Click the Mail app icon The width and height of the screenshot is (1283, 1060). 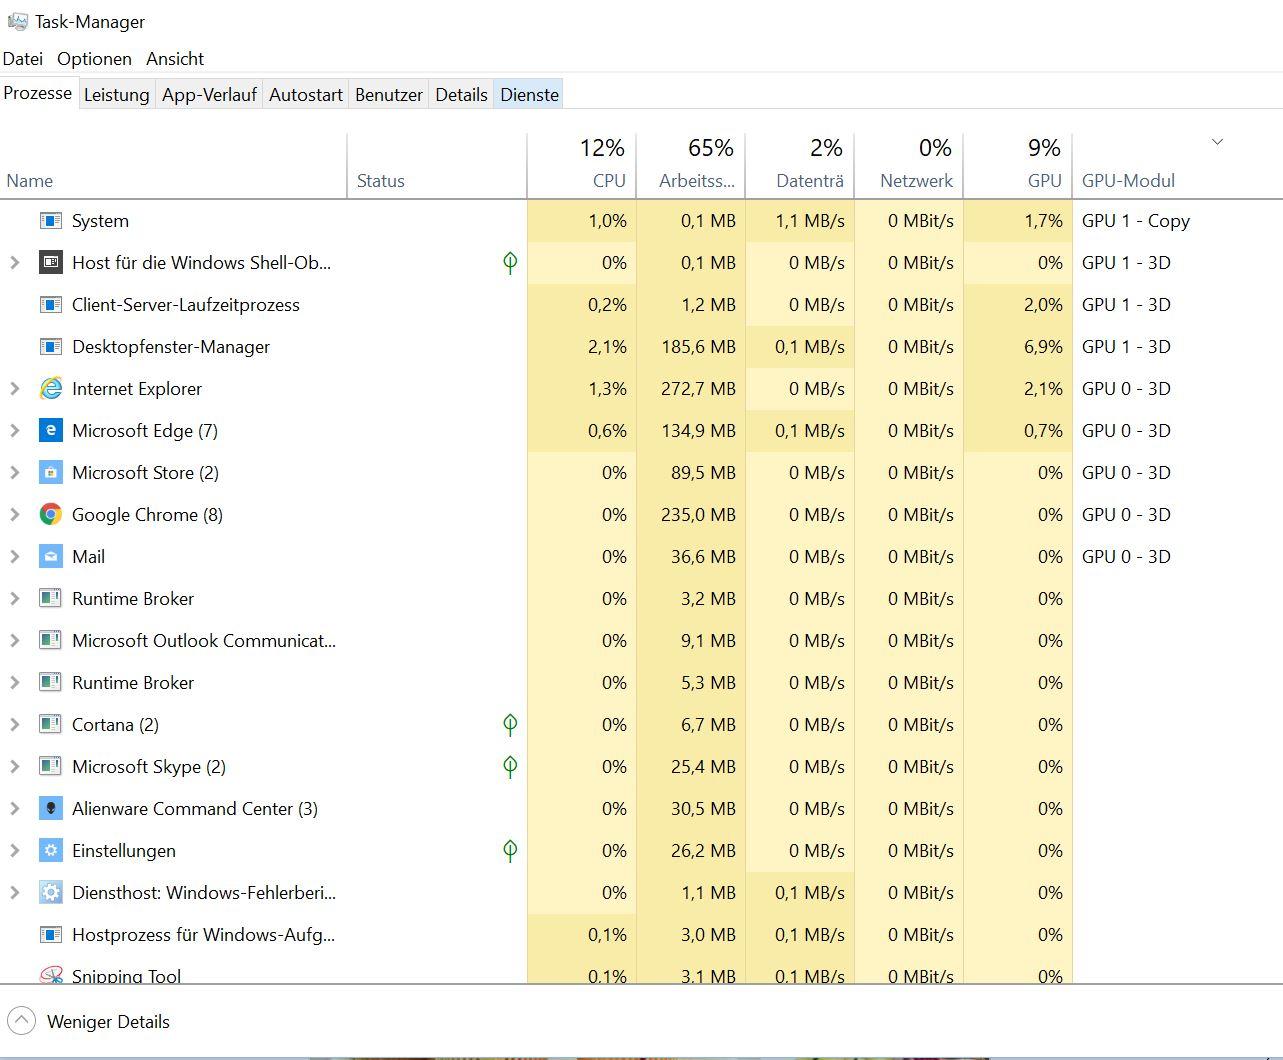[50, 557]
